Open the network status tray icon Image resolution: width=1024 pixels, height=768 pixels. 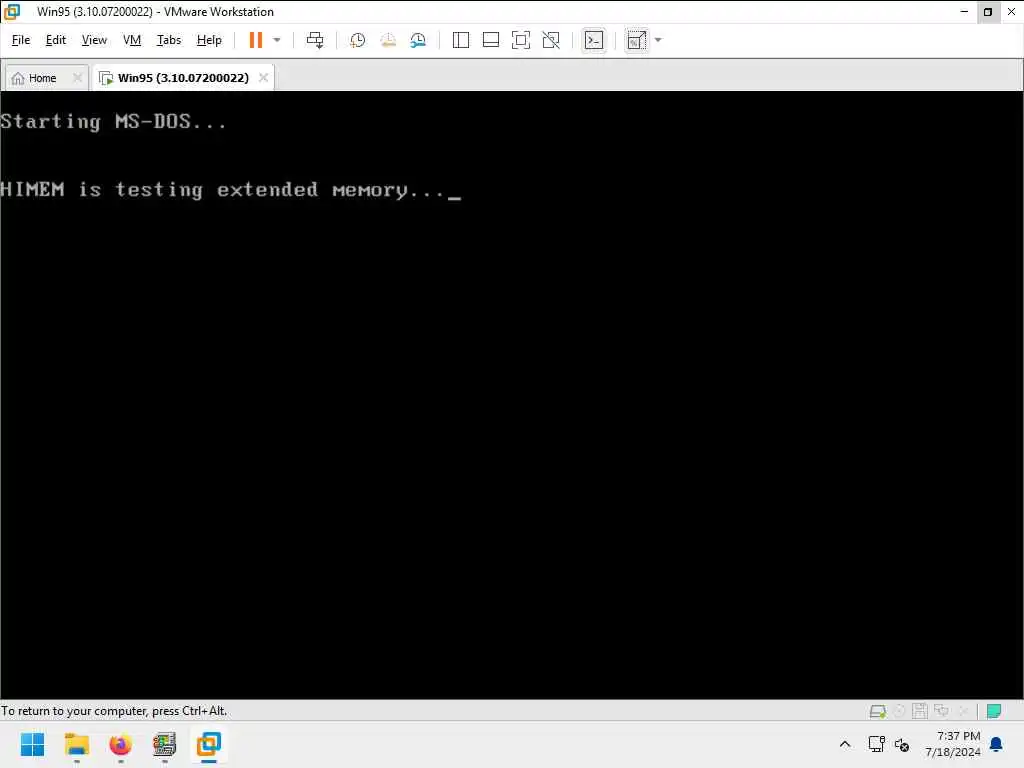click(x=876, y=744)
